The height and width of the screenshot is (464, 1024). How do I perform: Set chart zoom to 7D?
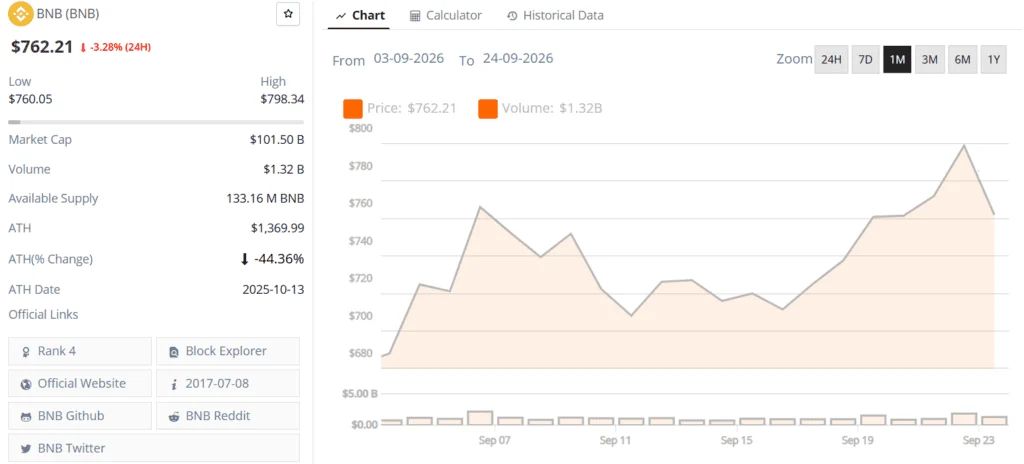coord(865,59)
